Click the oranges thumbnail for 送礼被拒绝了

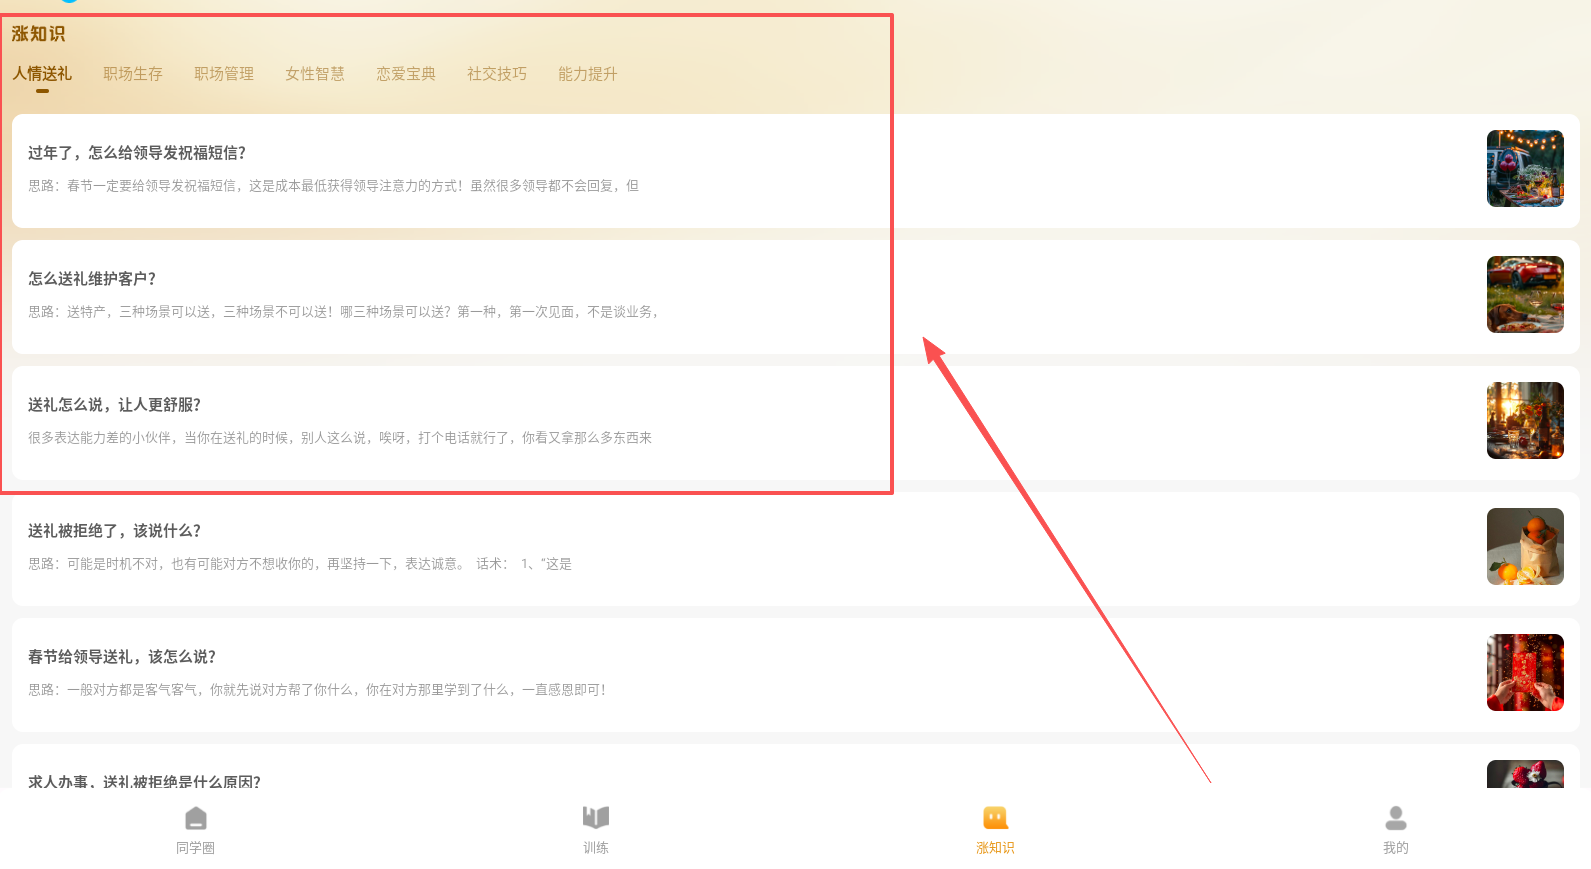click(1525, 547)
